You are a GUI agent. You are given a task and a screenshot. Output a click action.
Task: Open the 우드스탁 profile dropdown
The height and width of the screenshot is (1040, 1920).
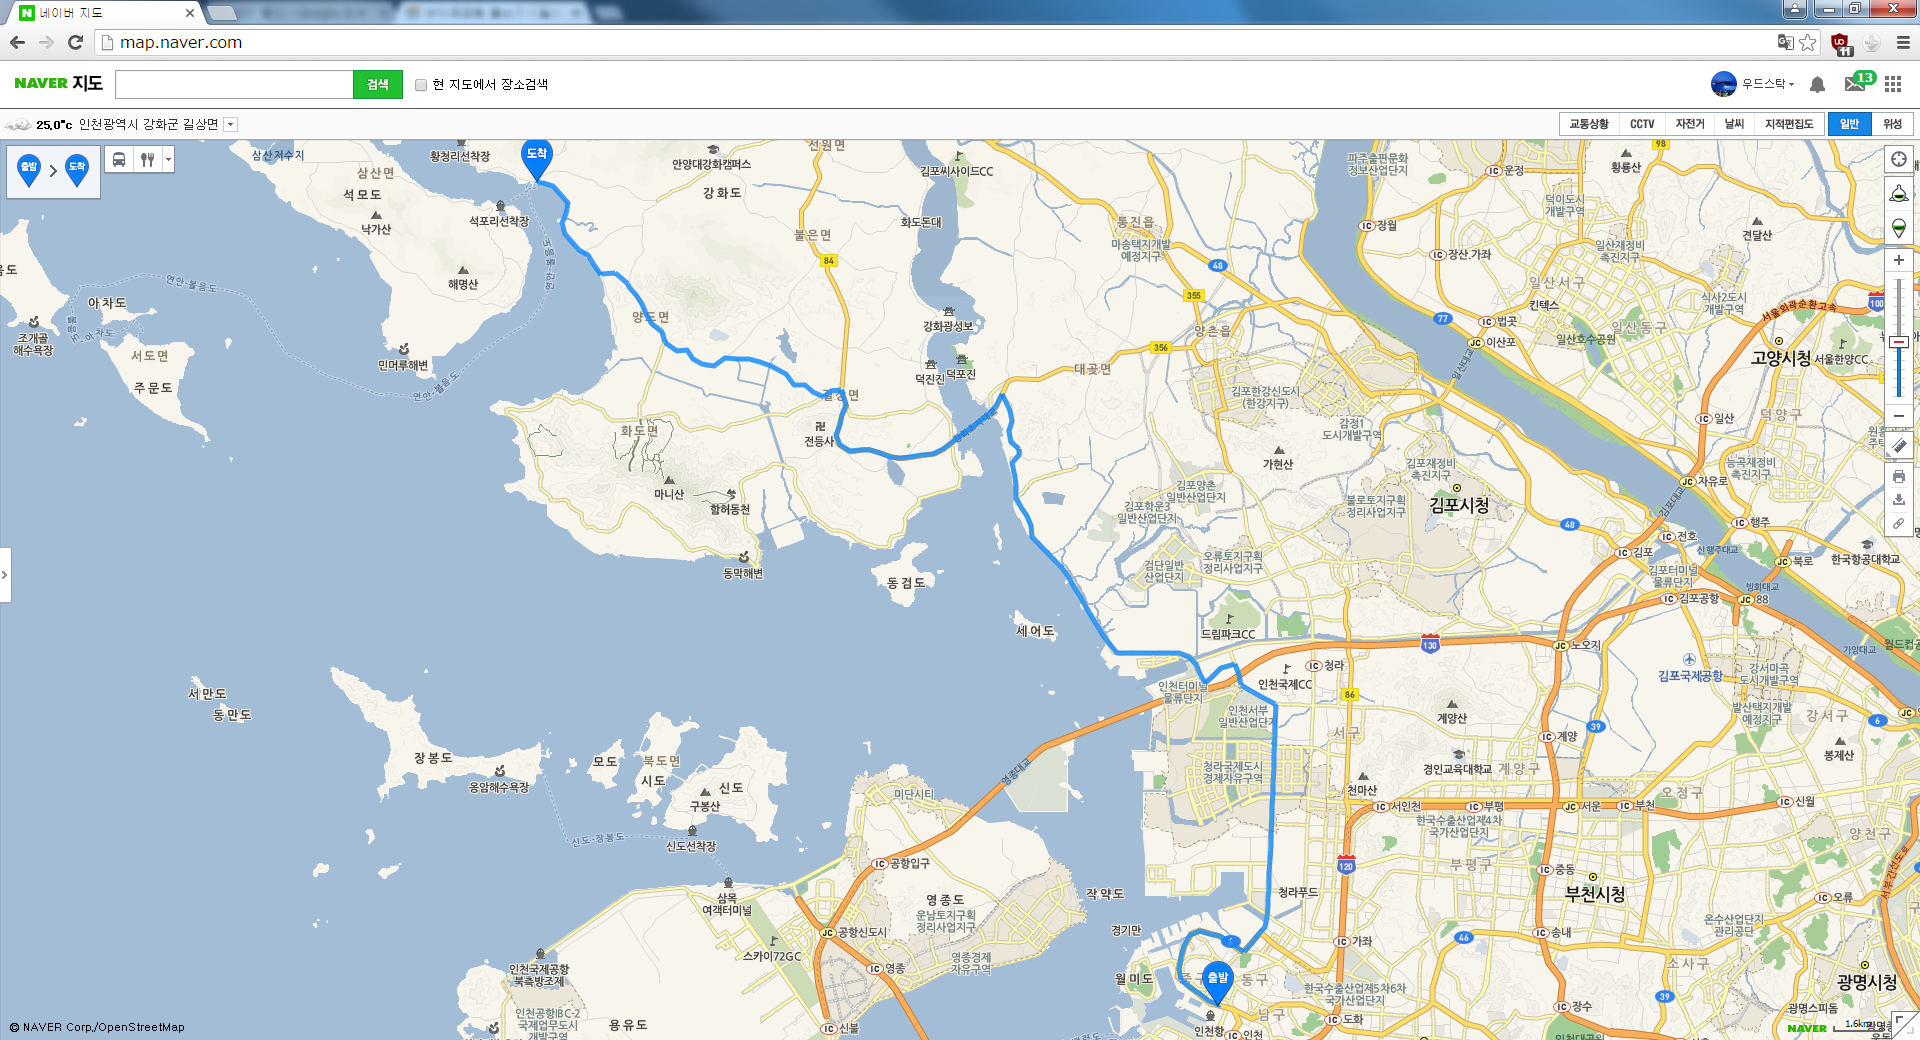click(x=1767, y=84)
